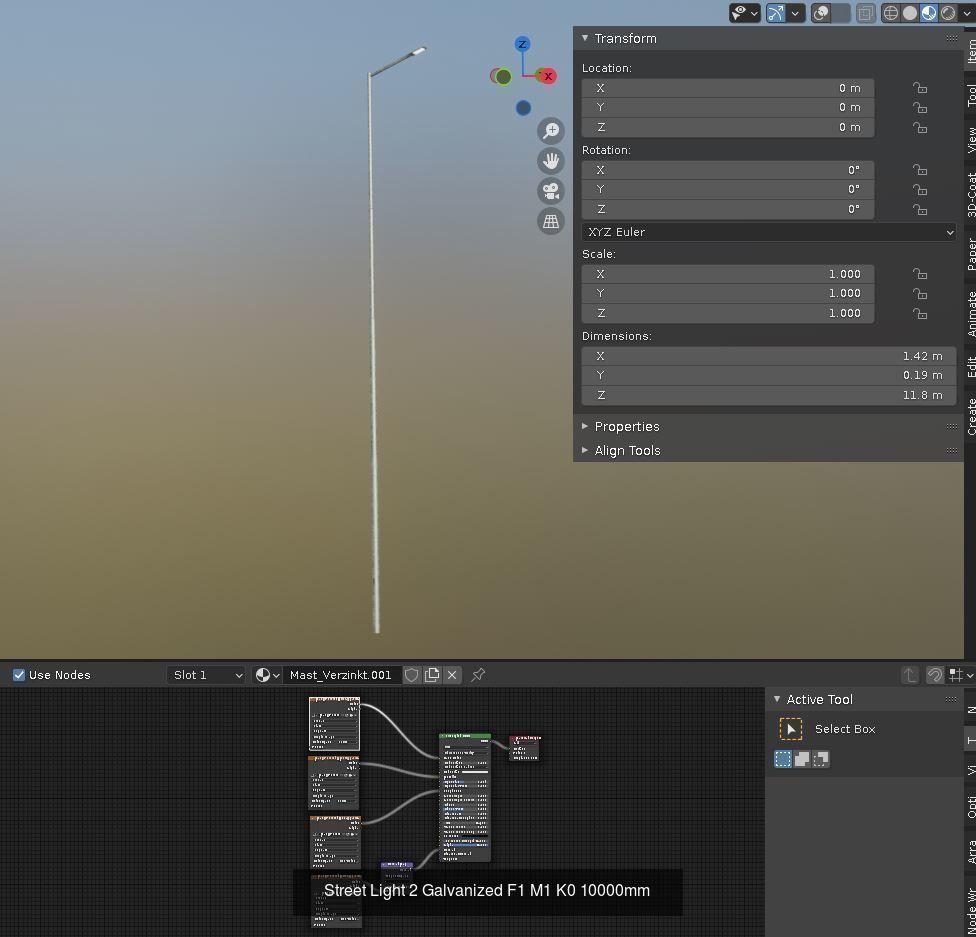Expand the Align Tools panel
Image resolution: width=976 pixels, height=937 pixels.
click(627, 450)
